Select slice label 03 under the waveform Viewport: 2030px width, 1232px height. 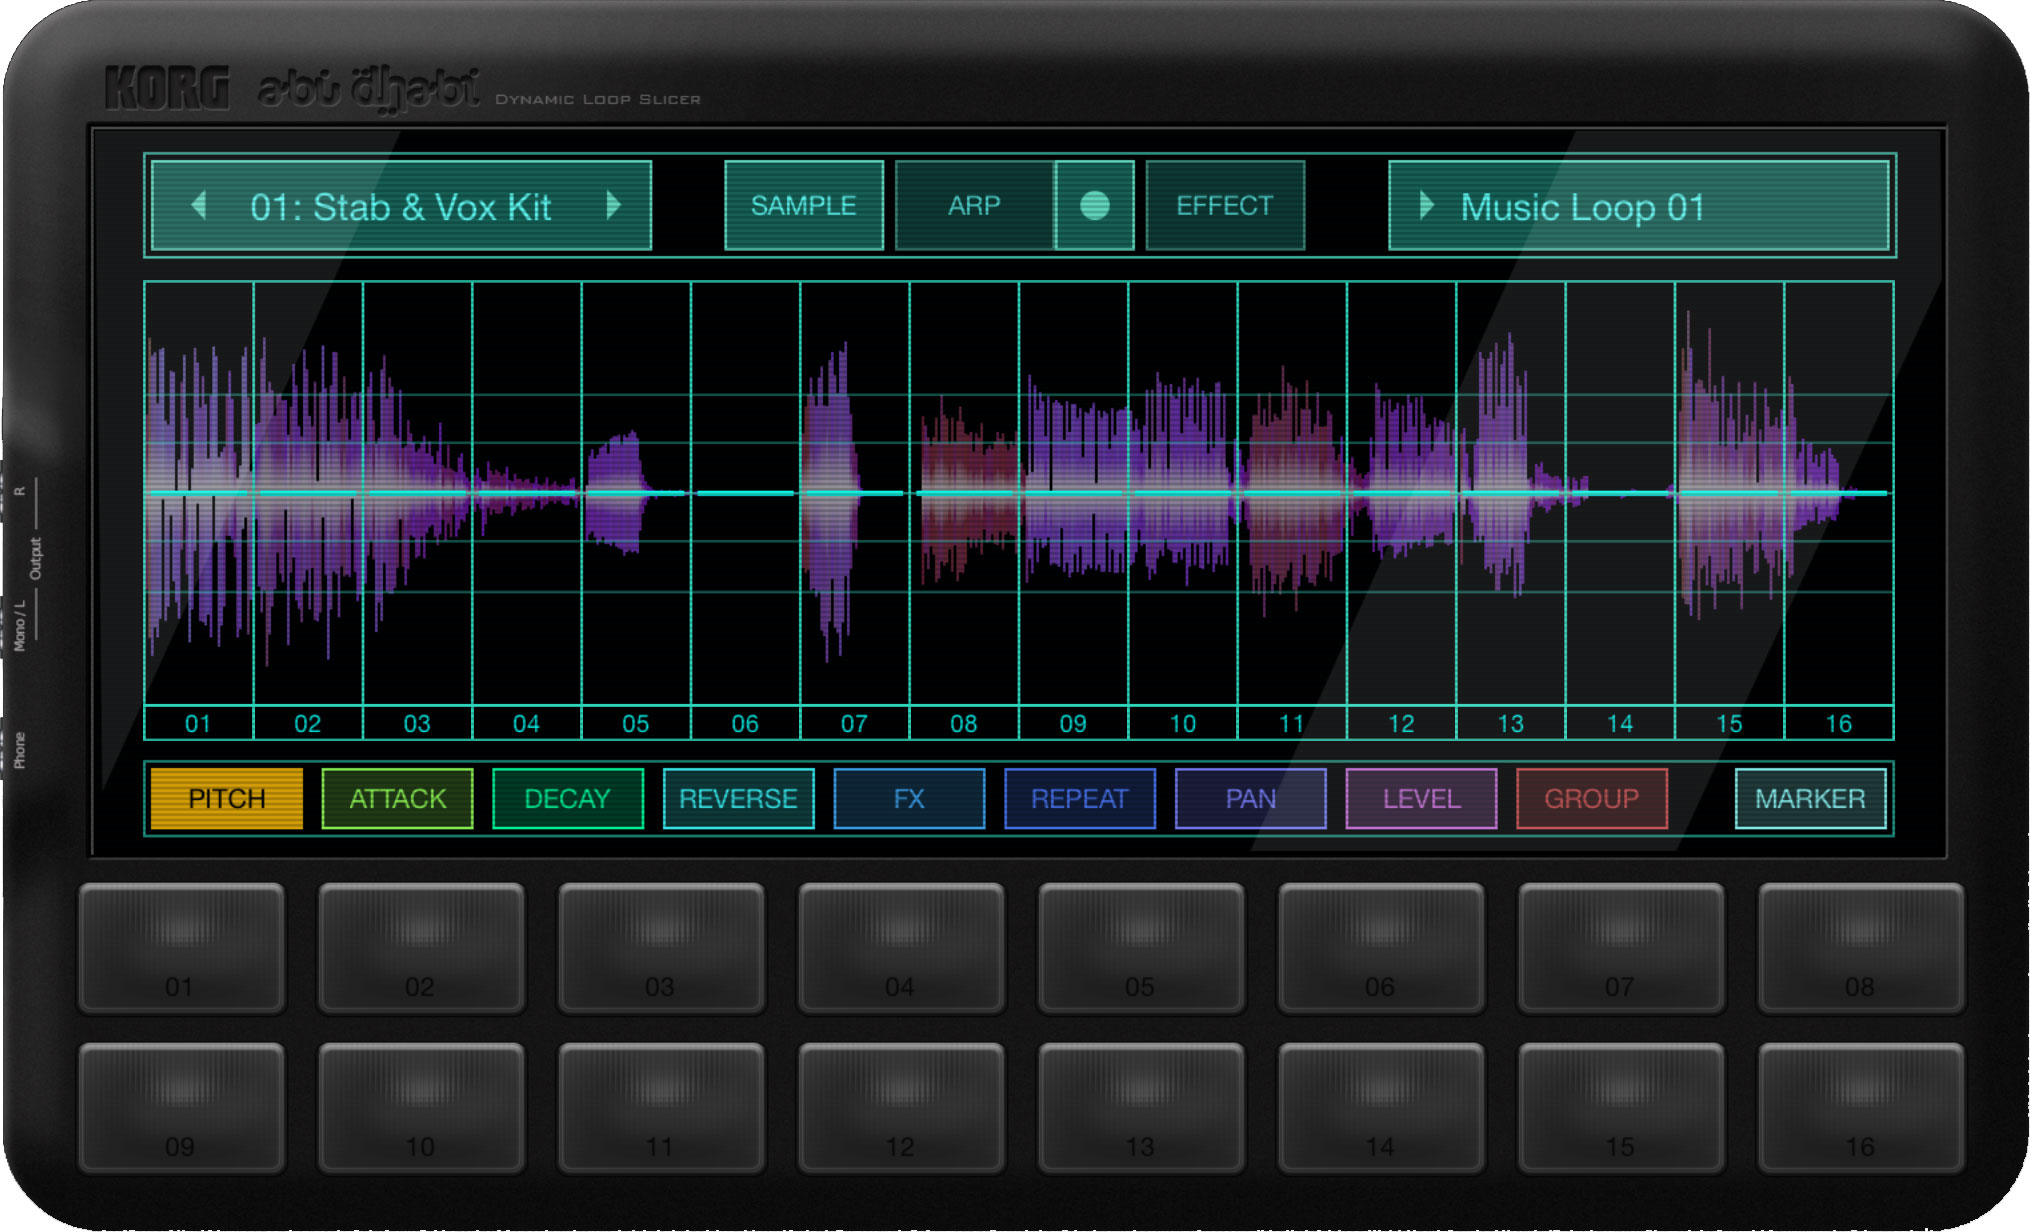(x=417, y=723)
